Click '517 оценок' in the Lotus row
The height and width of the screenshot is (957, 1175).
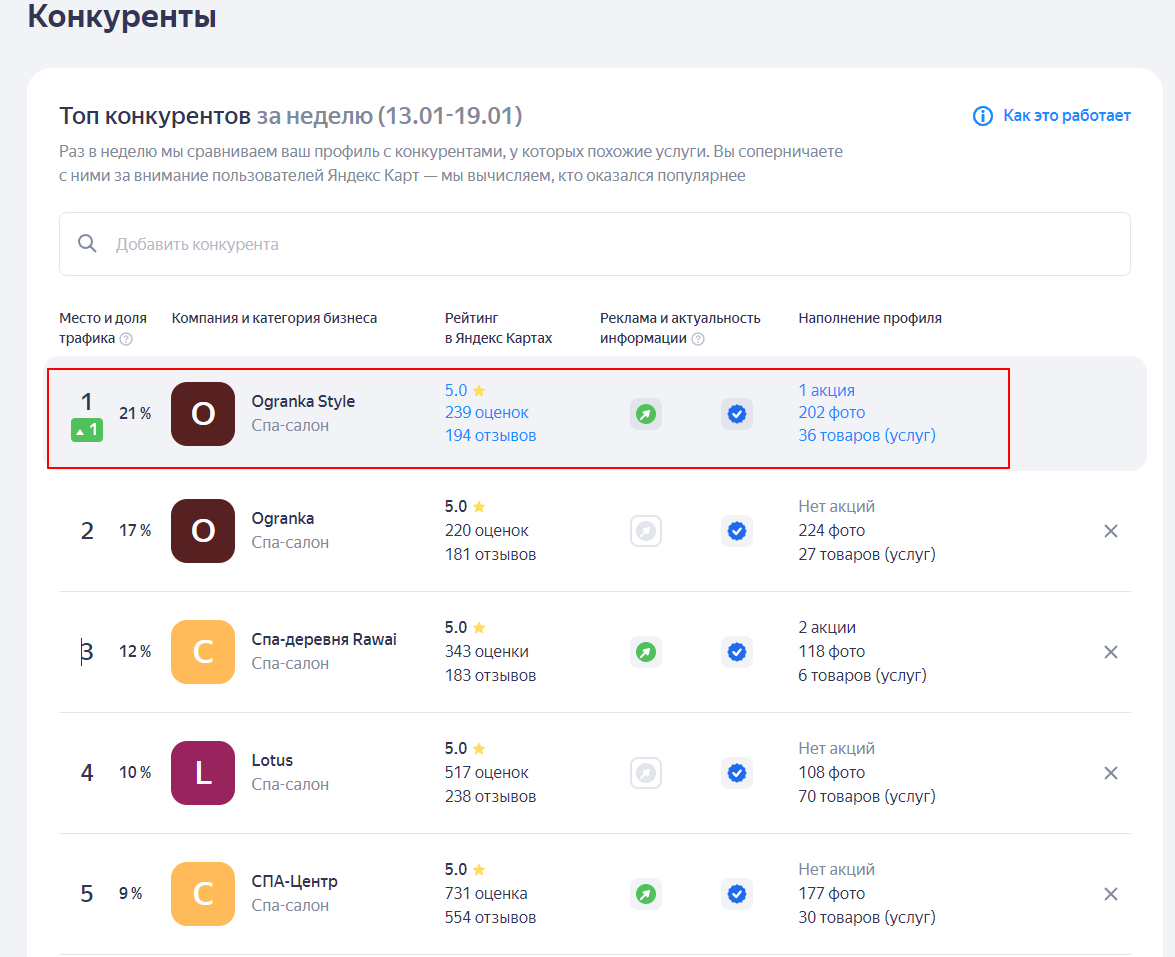coord(486,772)
